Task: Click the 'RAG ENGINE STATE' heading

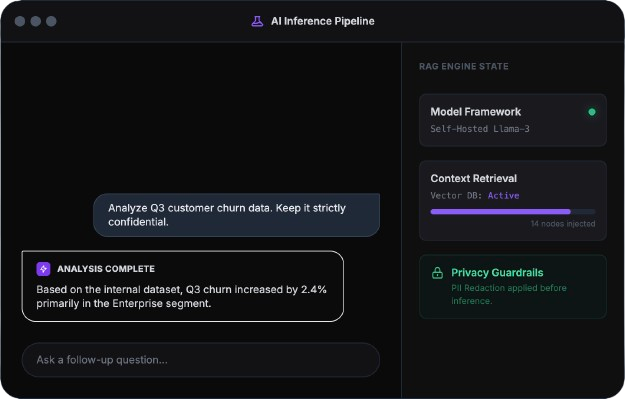Action: click(464, 67)
